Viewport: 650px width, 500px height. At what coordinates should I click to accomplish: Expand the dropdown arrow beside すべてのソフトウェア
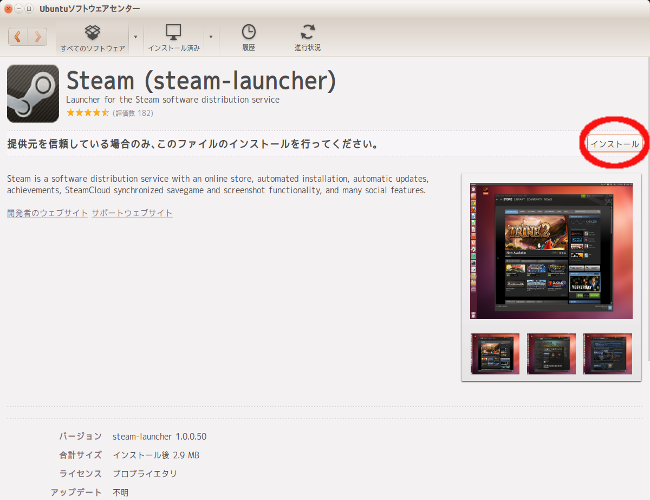[135, 37]
